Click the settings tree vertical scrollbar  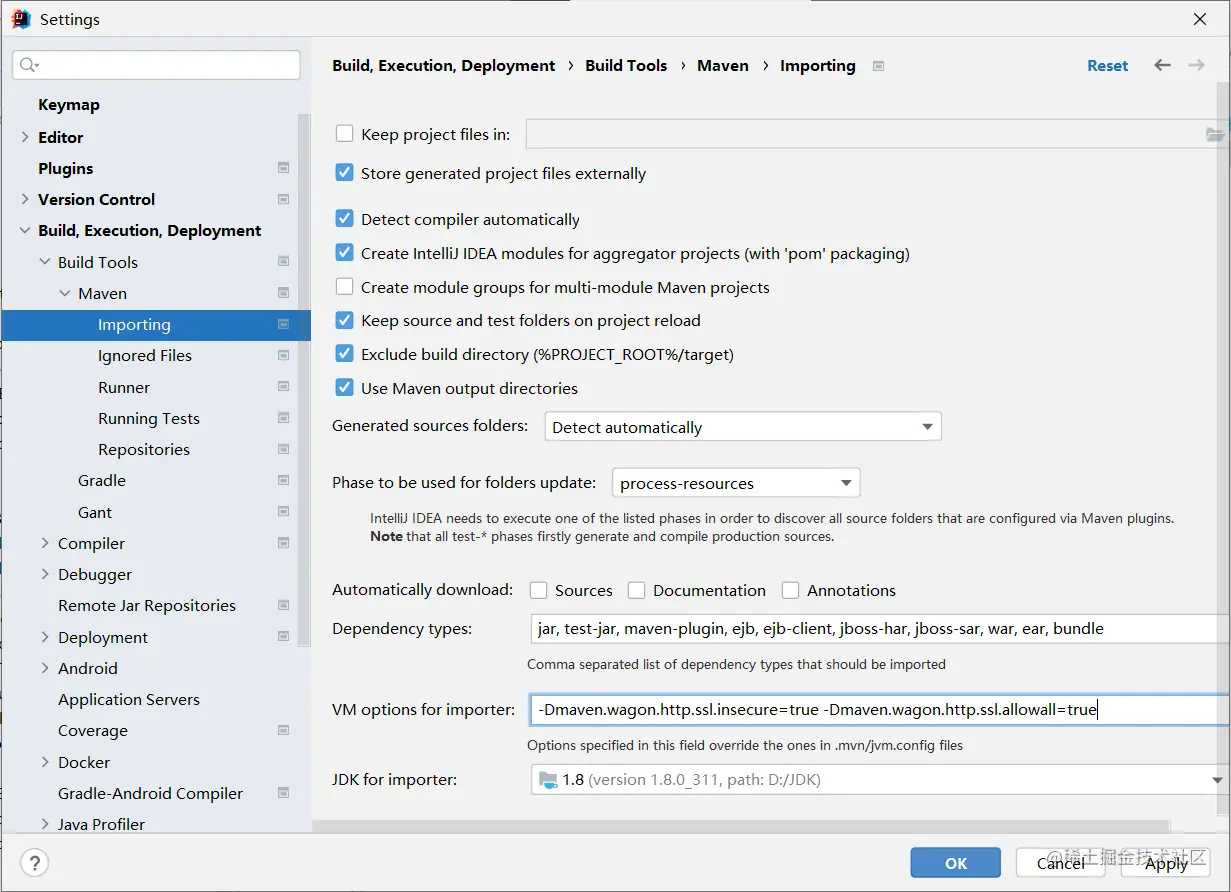tap(305, 380)
